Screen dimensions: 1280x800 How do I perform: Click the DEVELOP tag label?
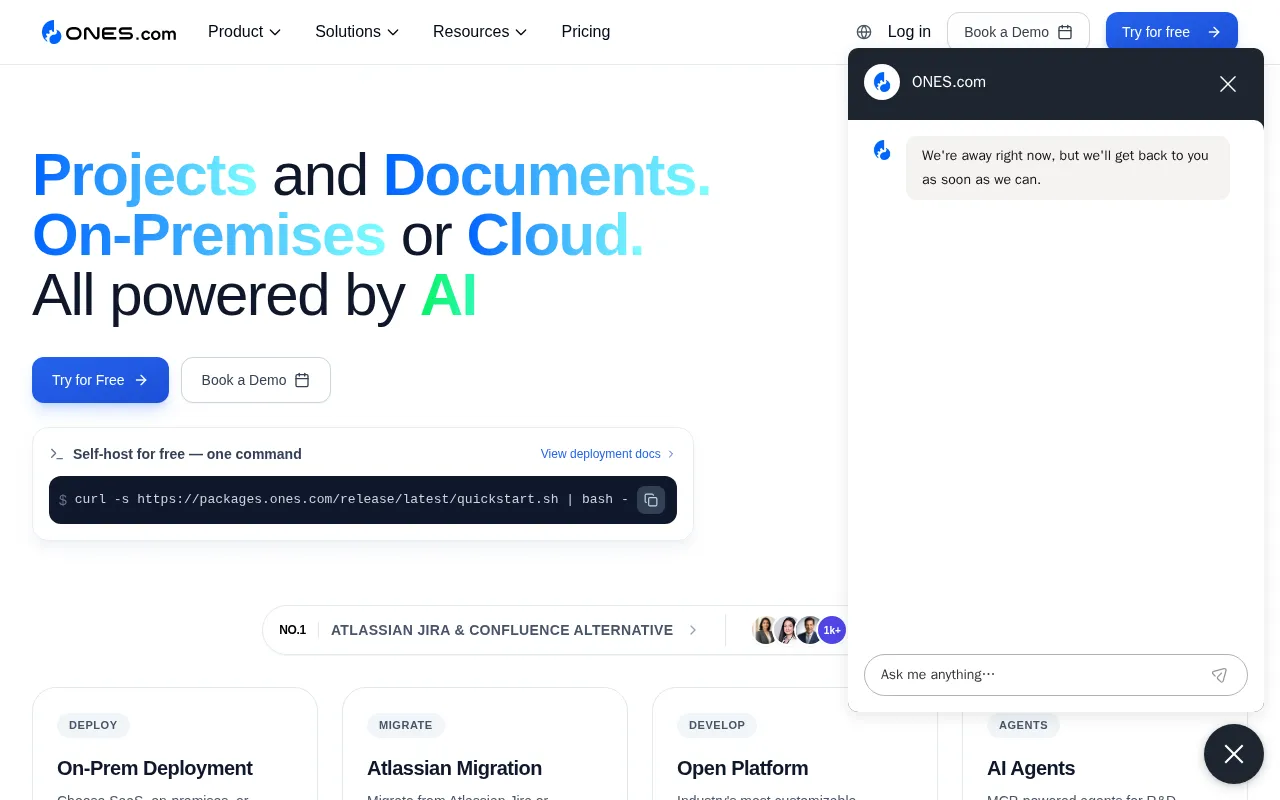pyautogui.click(x=717, y=725)
